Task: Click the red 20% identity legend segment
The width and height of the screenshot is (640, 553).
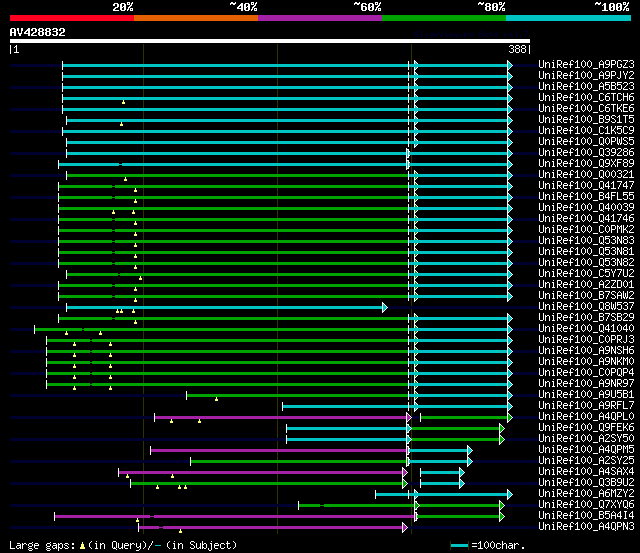Action: pos(72,18)
